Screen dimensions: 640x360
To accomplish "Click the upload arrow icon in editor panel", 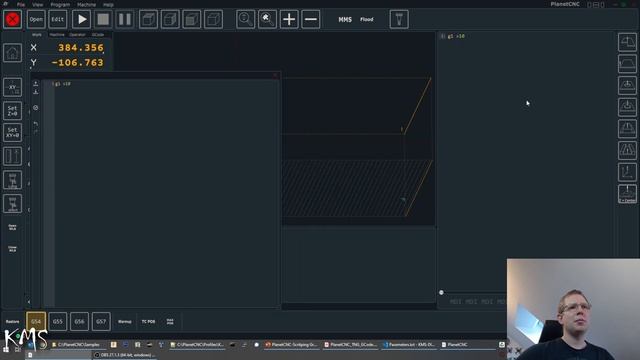I will pos(36,83).
